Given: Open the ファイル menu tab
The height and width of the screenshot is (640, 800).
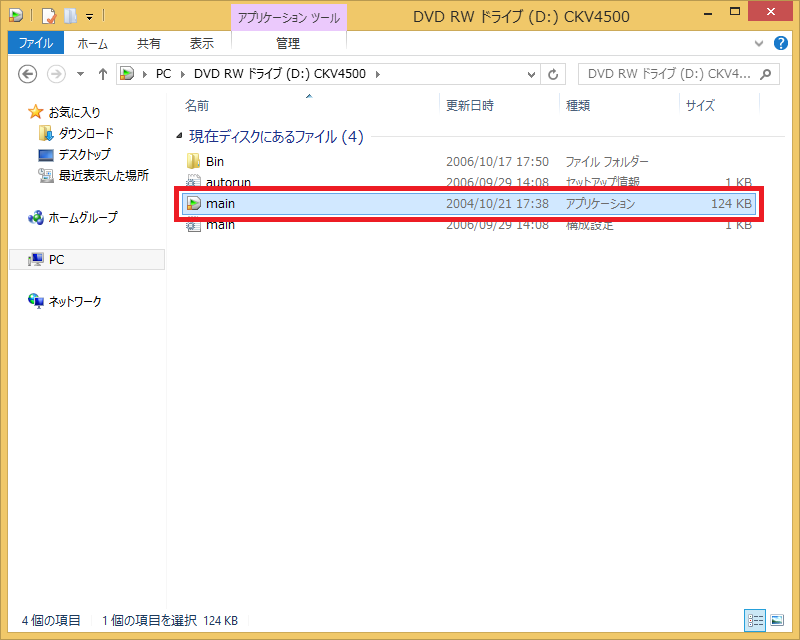Looking at the screenshot, I should (x=36, y=44).
